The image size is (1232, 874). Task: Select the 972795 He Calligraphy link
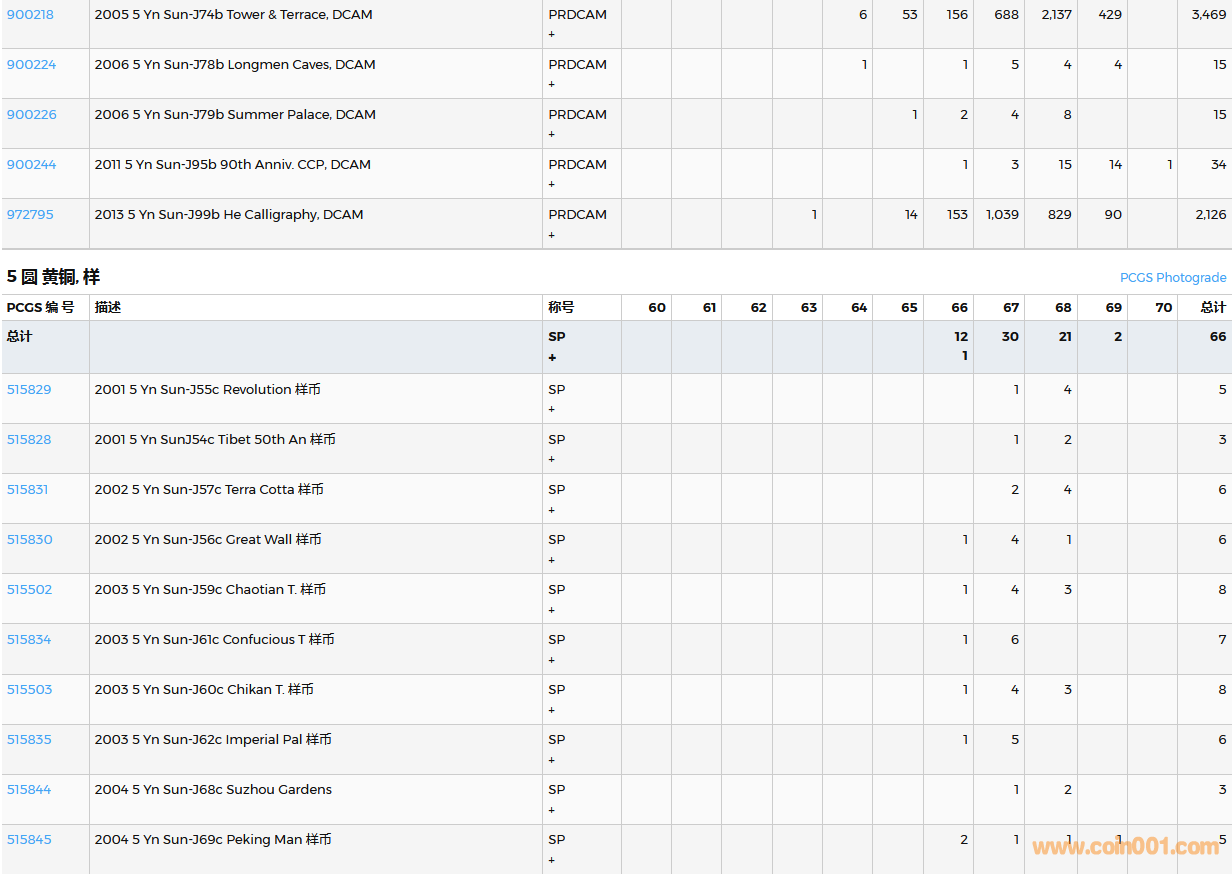(x=30, y=215)
